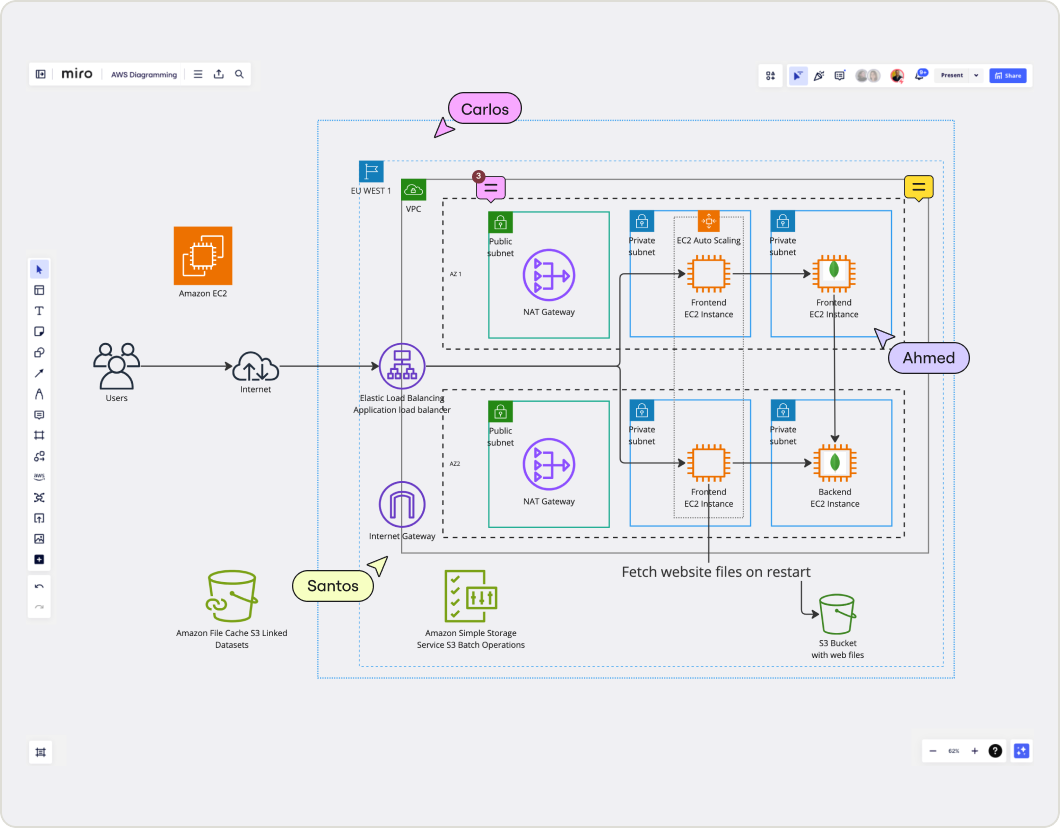Select the VPC cloud icon
The width and height of the screenshot is (1060, 828).
pos(413,190)
